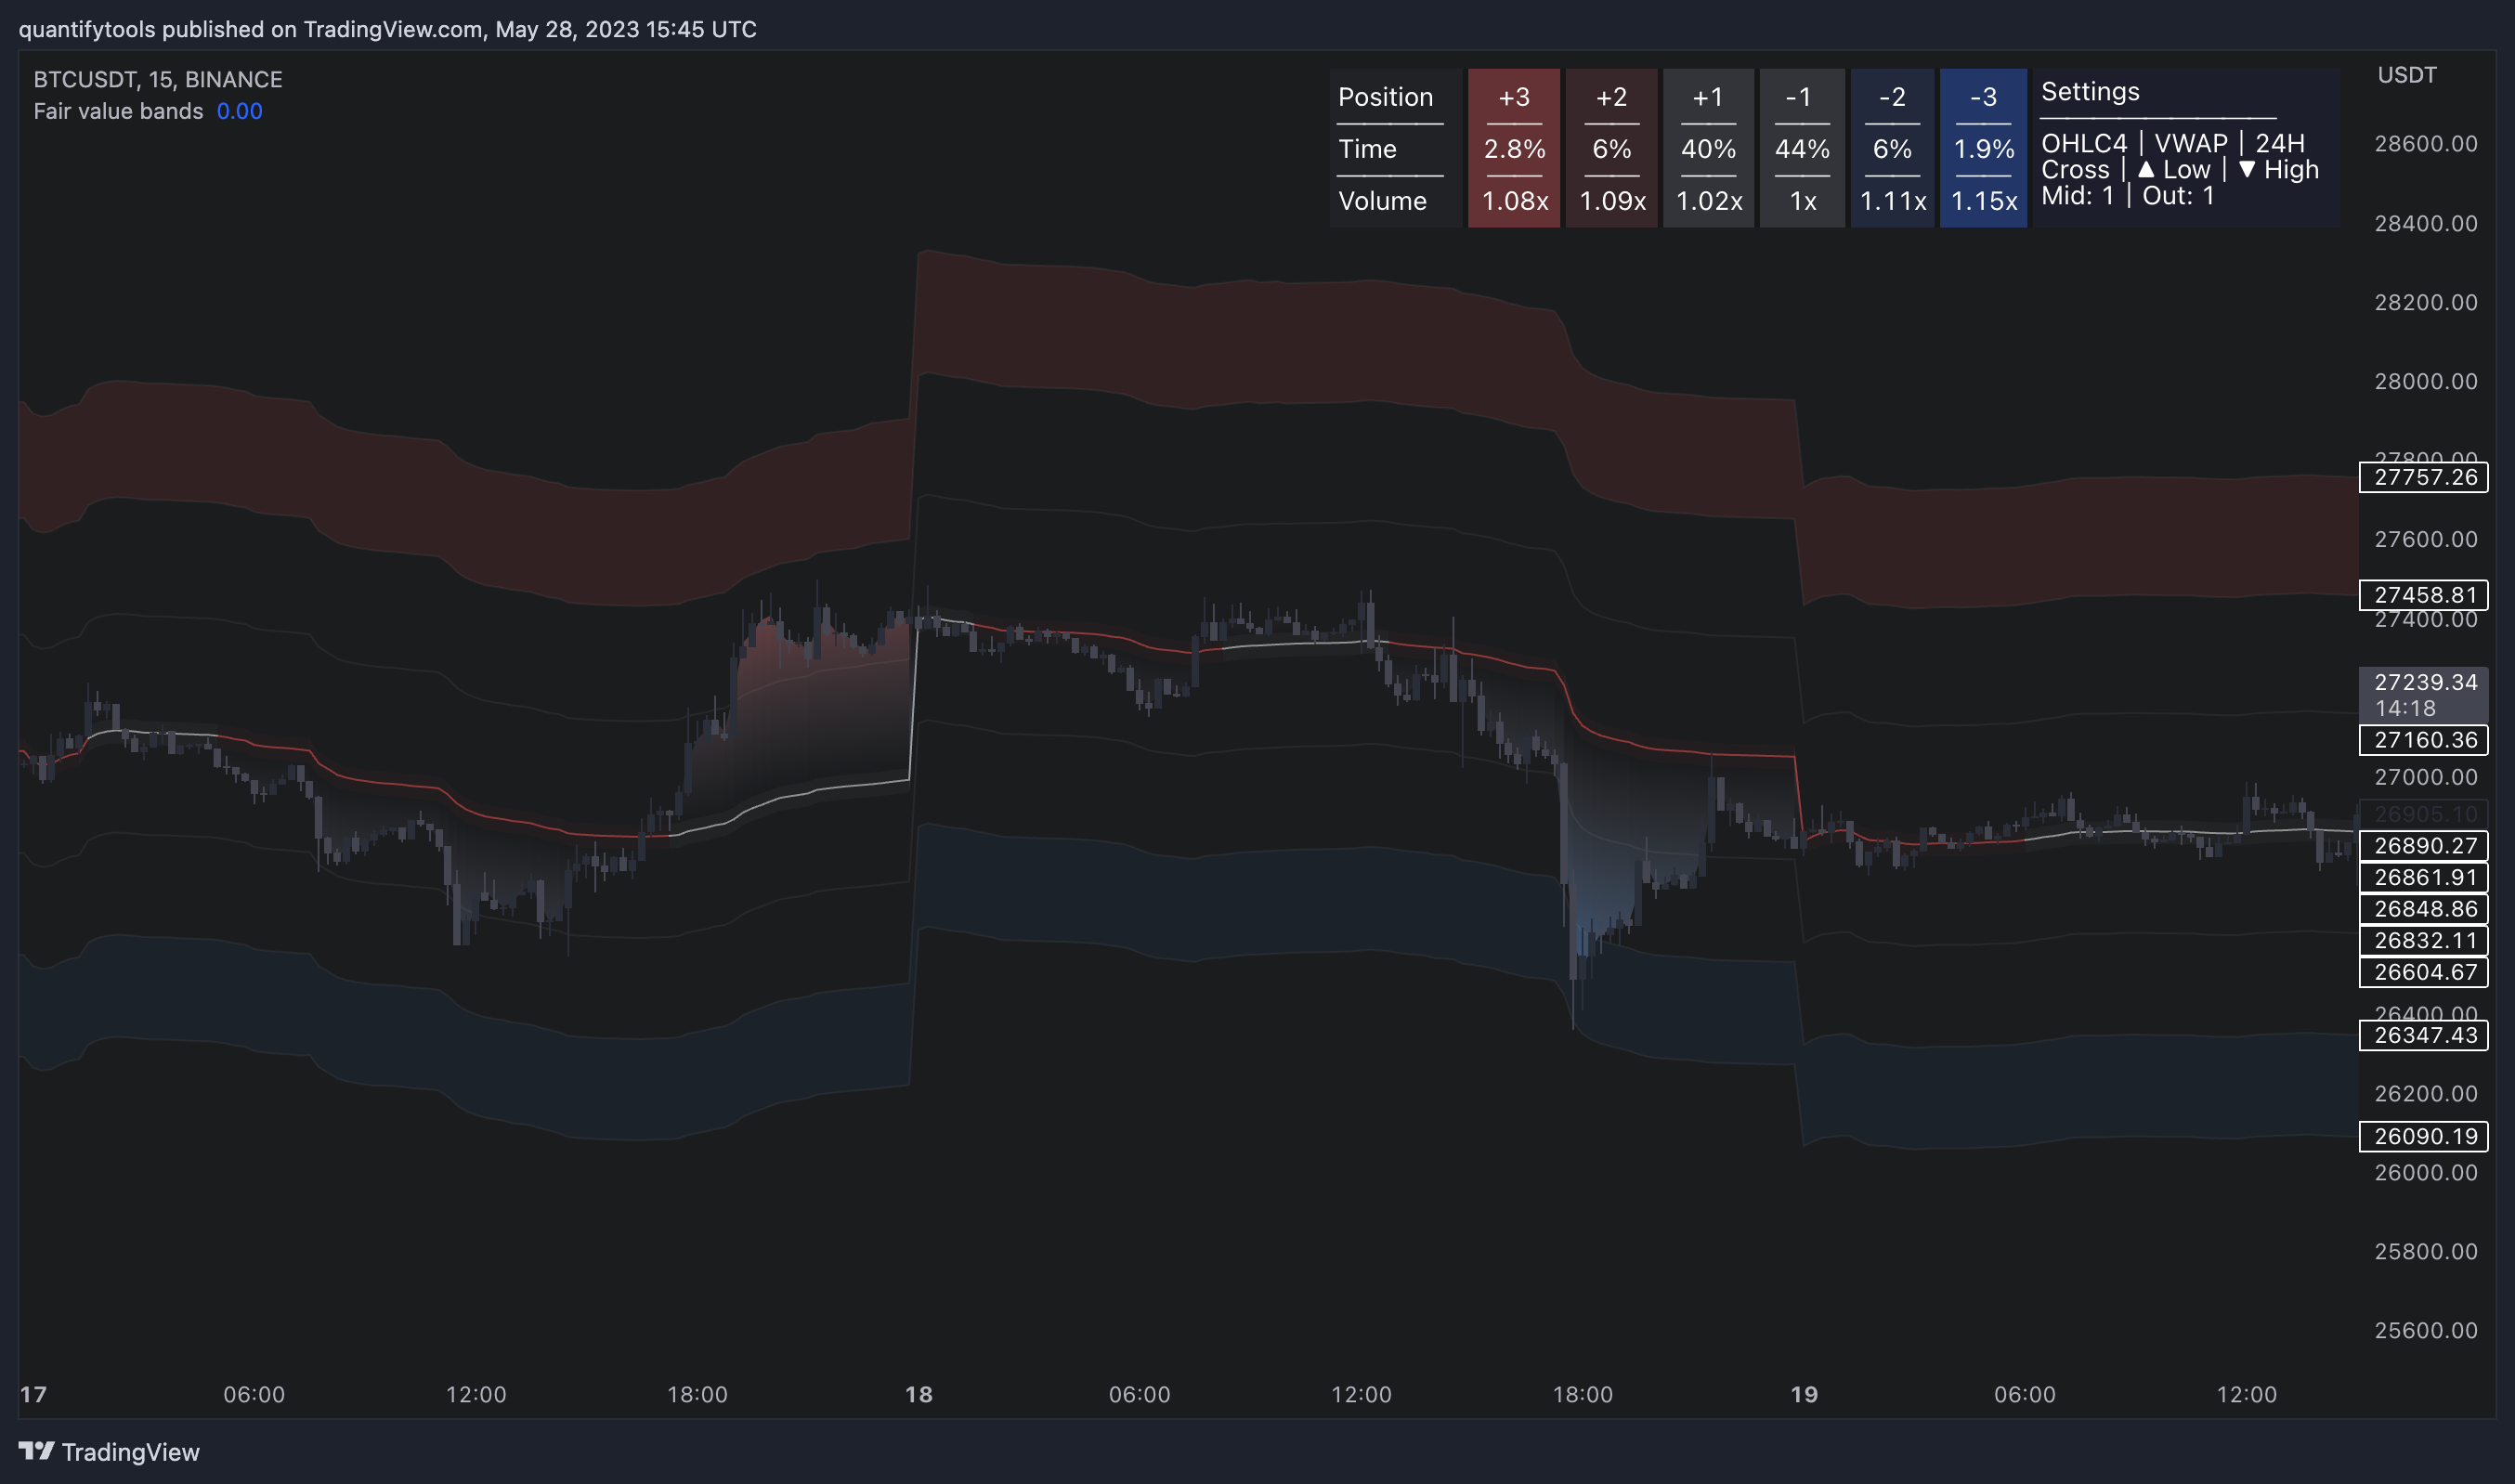The height and width of the screenshot is (1484, 2515).
Task: Click the Volume row label
Action: (1382, 201)
